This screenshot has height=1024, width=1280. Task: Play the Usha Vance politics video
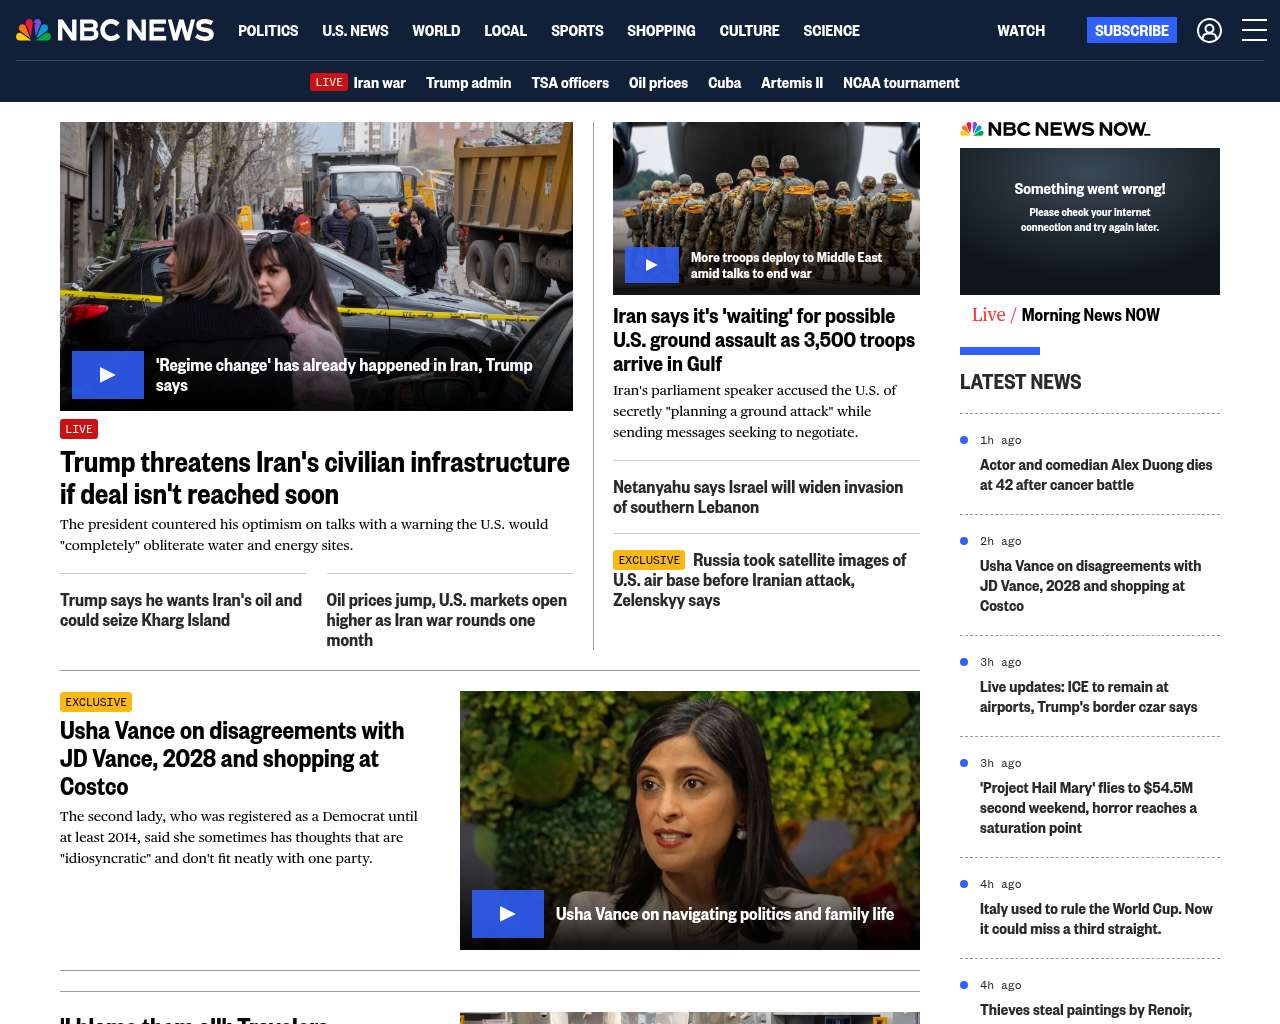(x=507, y=914)
